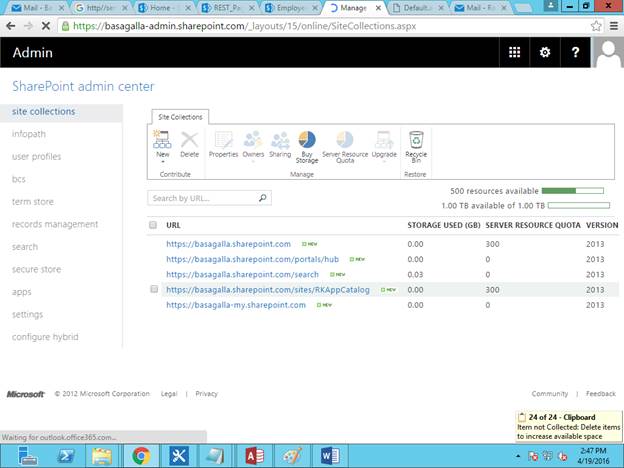Open Server Resource Quota
This screenshot has width=624, height=468.
(345, 147)
